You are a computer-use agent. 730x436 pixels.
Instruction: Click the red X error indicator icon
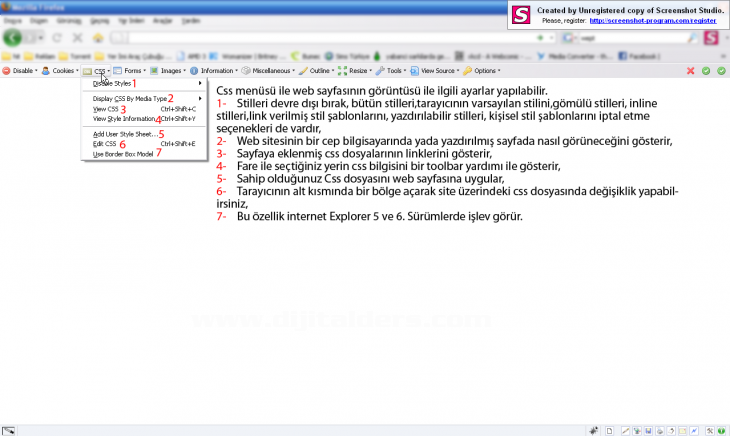click(x=691, y=71)
